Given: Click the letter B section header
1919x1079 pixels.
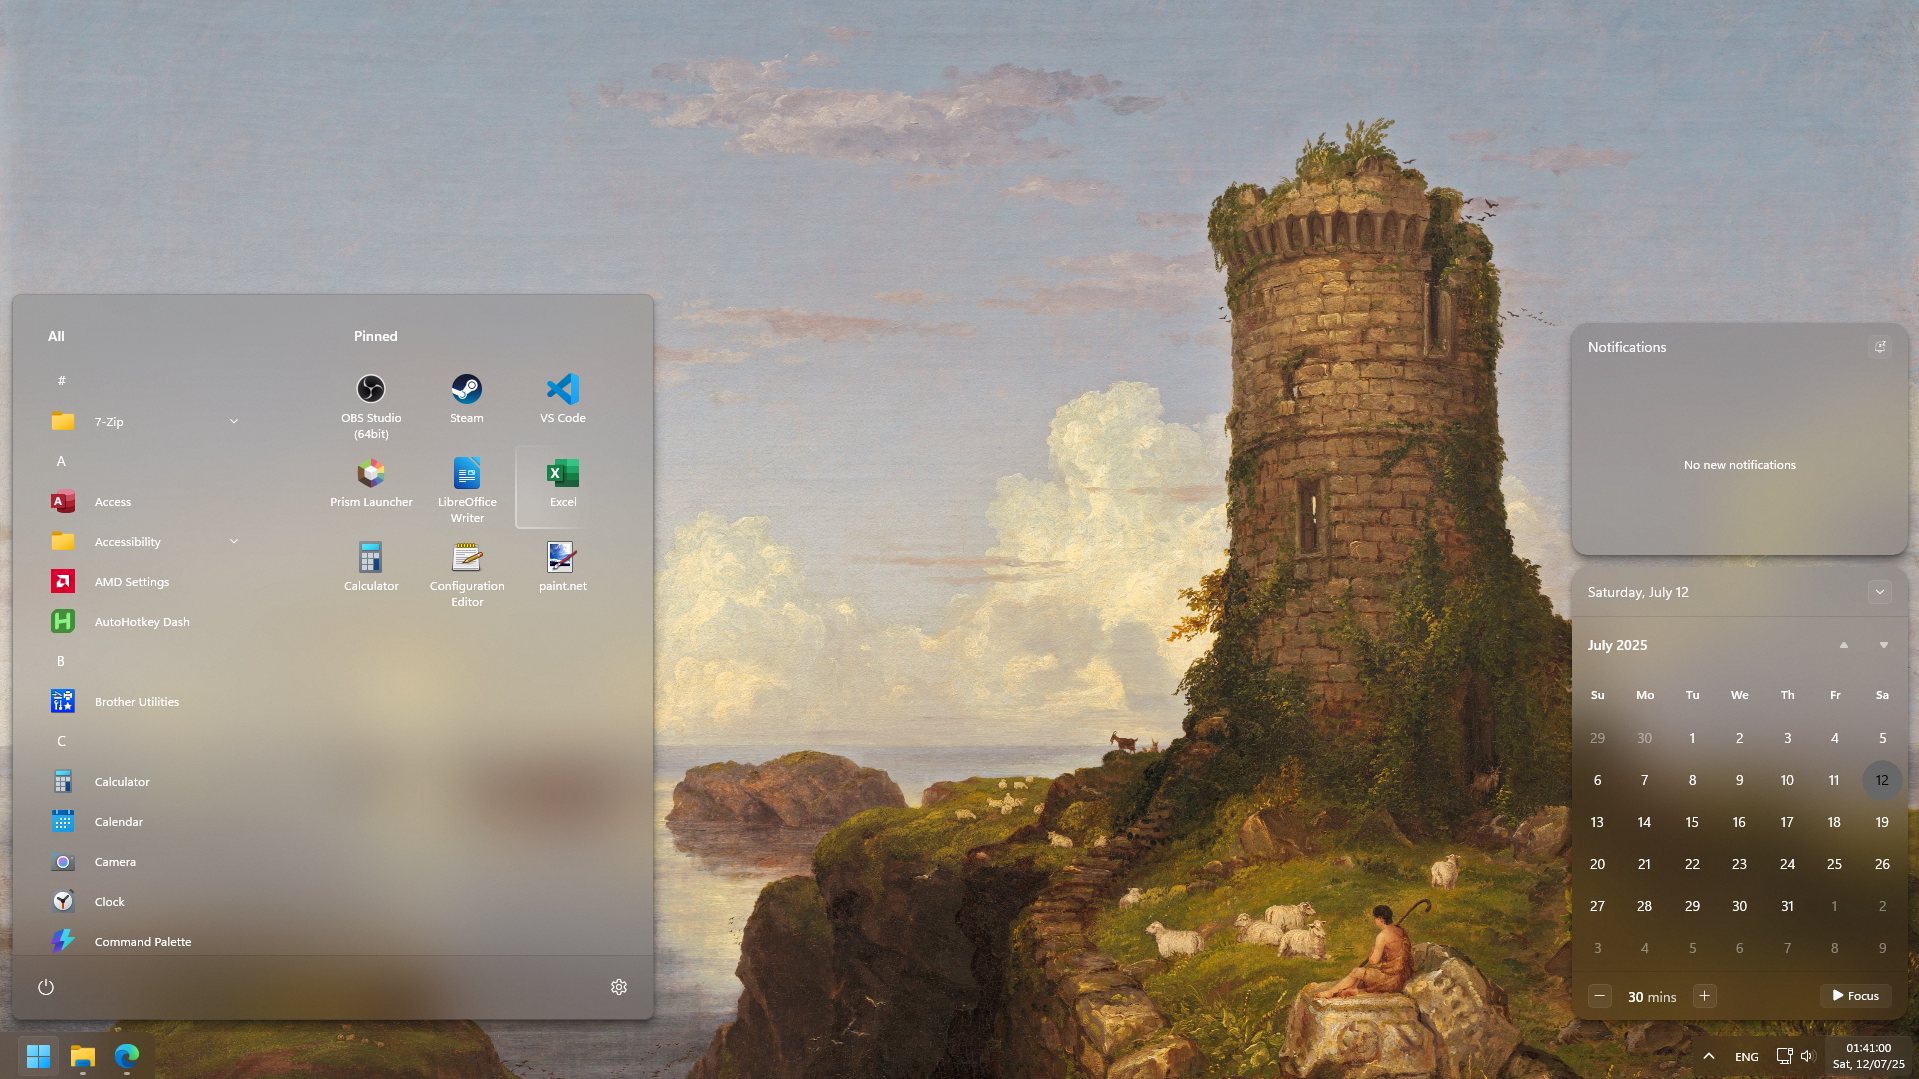Looking at the screenshot, I should (x=61, y=661).
